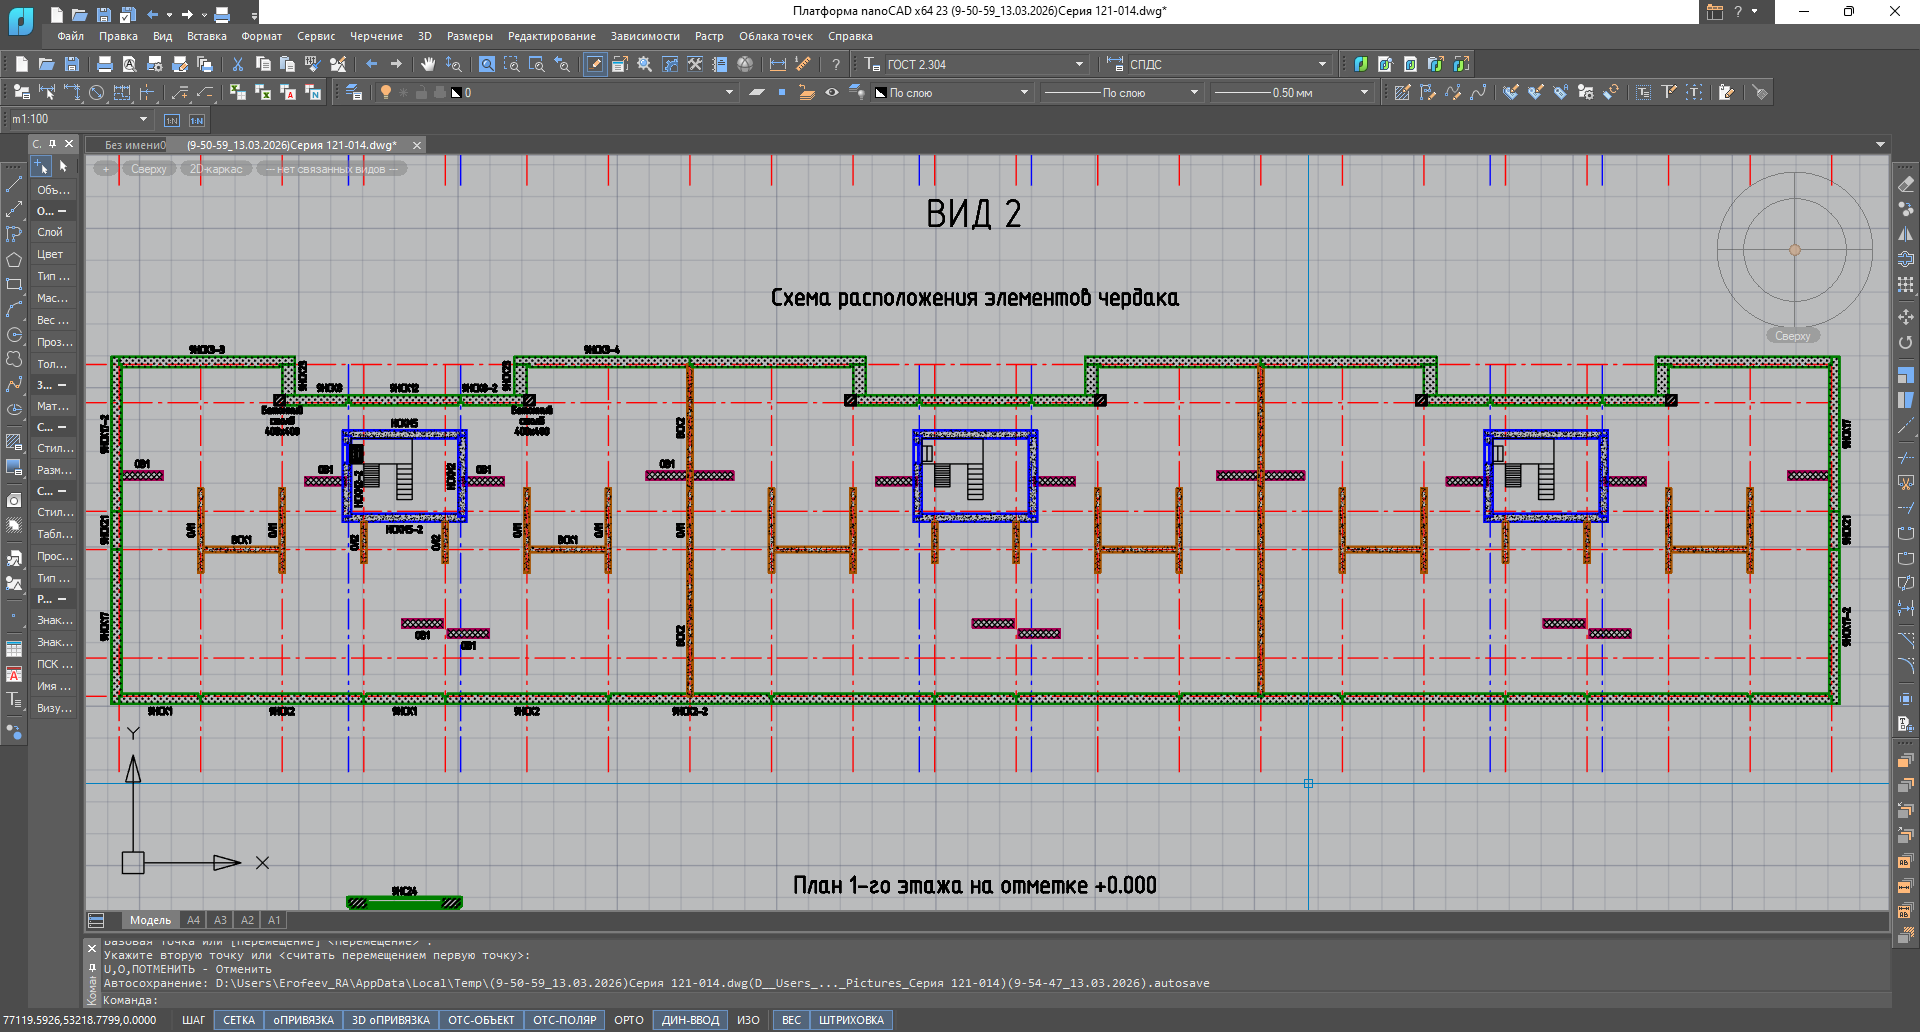Screen dimensions: 1920x1032
Task: Switch to the A3 layout tab
Action: tap(220, 920)
